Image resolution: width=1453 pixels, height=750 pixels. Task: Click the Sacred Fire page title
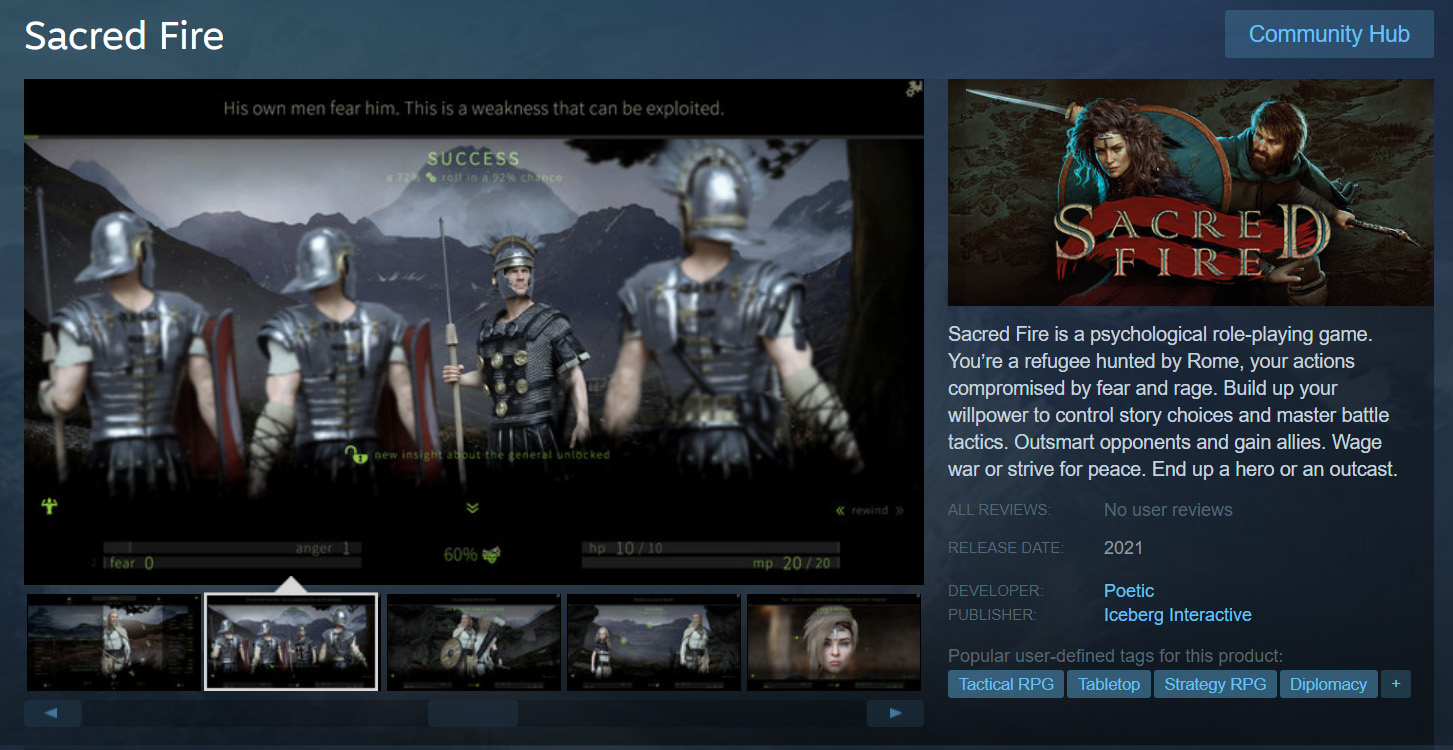coord(124,36)
